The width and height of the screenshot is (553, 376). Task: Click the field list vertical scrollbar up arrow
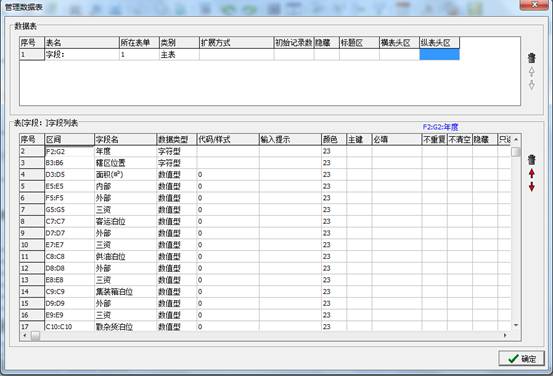pos(516,140)
